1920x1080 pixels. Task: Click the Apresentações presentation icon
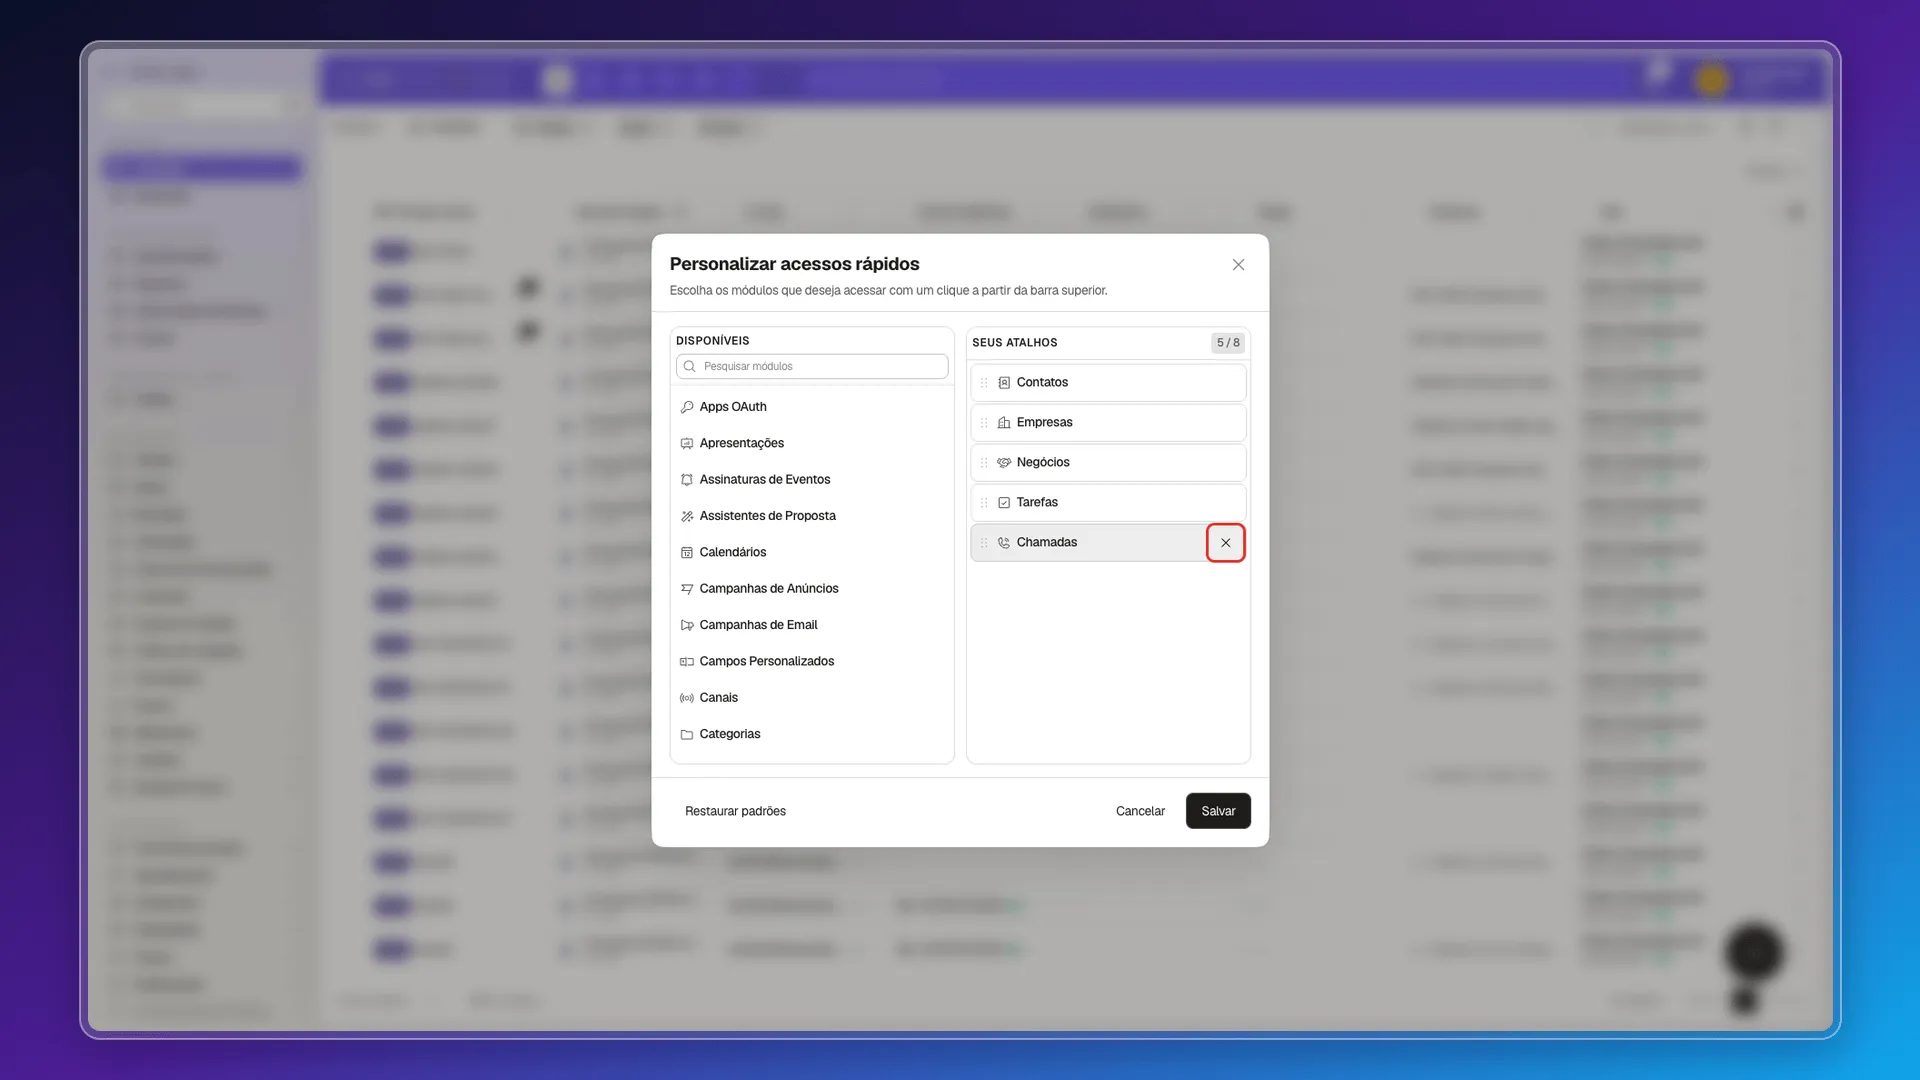(x=687, y=443)
